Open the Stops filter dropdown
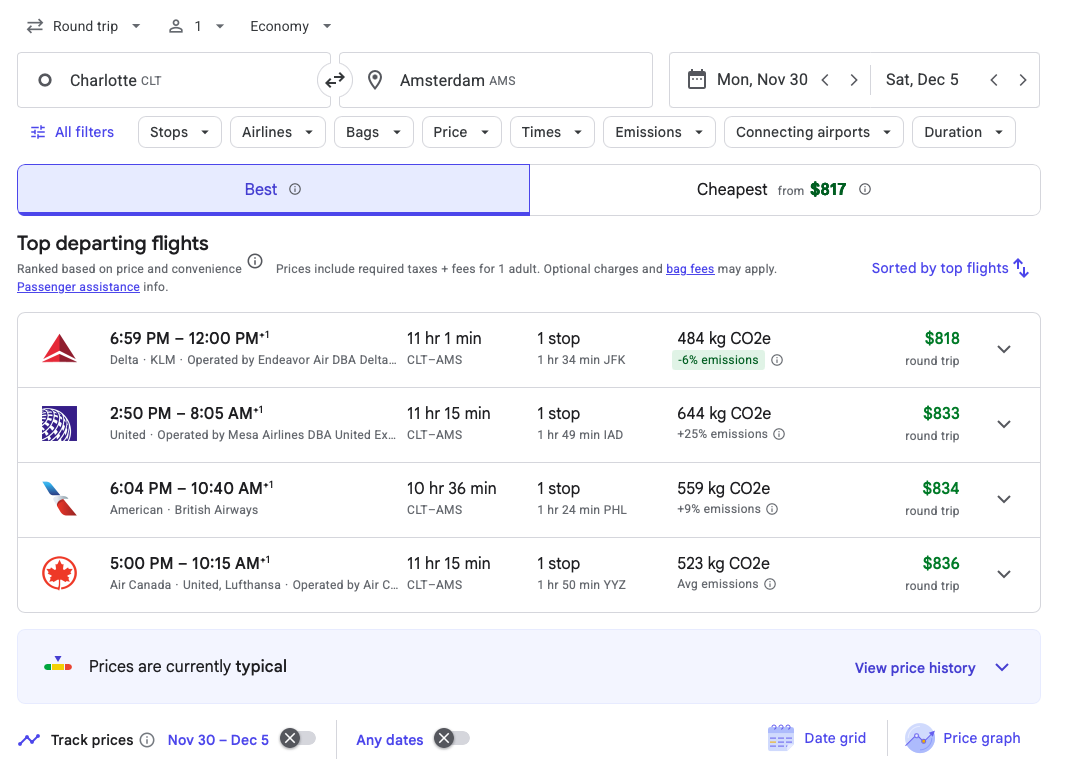This screenshot has width=1065, height=778. tap(180, 132)
